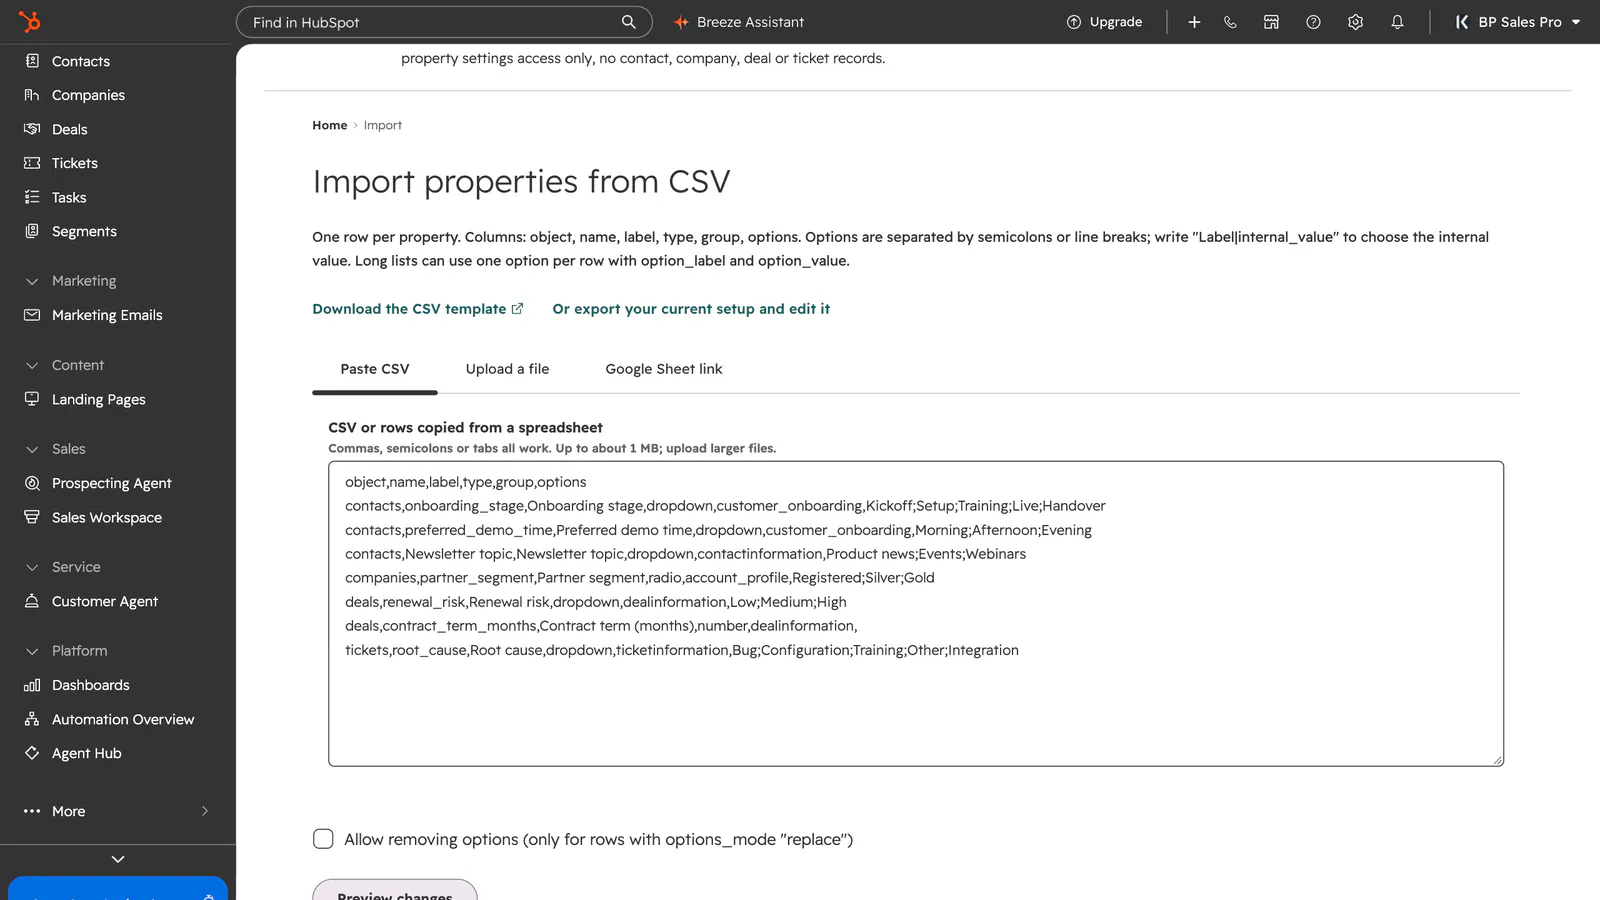
Task: Click the Import breadcrumb text
Action: tap(383, 125)
